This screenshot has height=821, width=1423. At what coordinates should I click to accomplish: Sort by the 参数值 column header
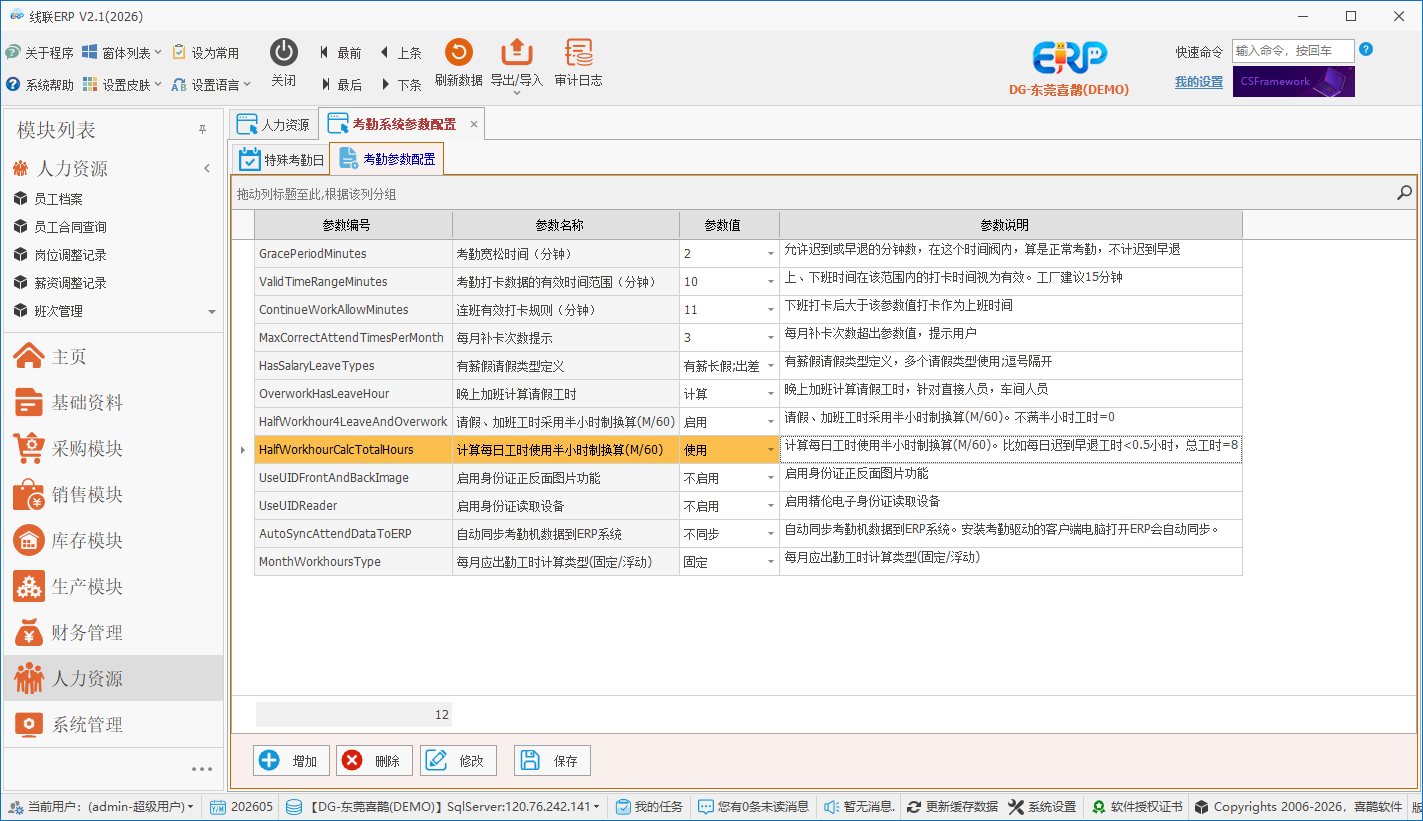[x=730, y=225]
